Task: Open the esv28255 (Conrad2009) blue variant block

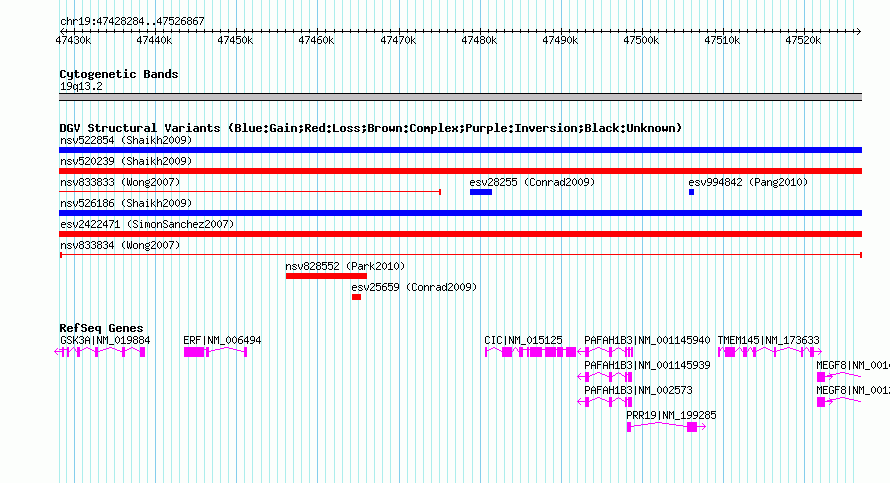Action: [x=481, y=192]
